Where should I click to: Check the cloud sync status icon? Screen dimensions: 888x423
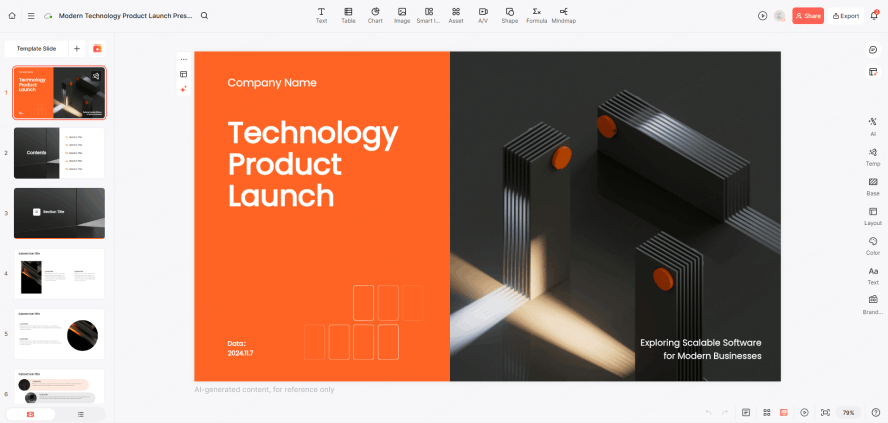click(x=48, y=16)
